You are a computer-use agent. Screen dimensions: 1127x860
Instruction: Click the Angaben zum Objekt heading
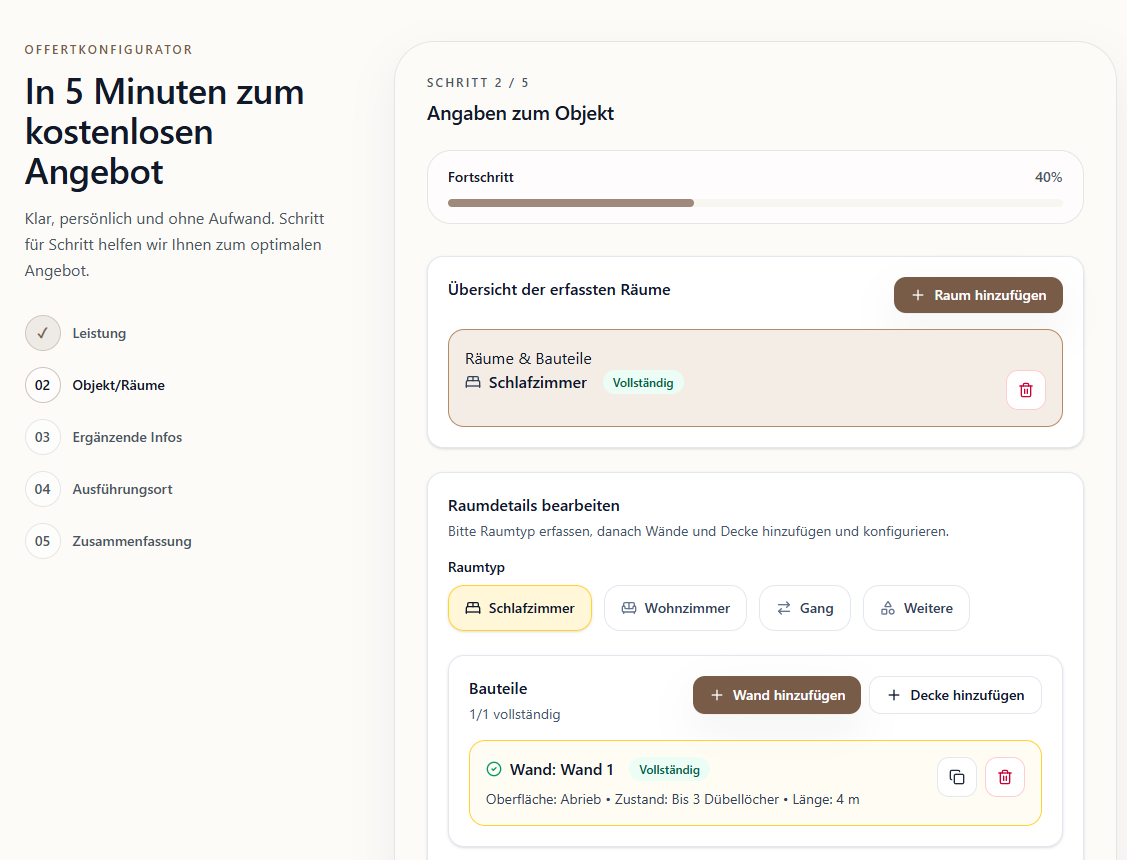(520, 114)
